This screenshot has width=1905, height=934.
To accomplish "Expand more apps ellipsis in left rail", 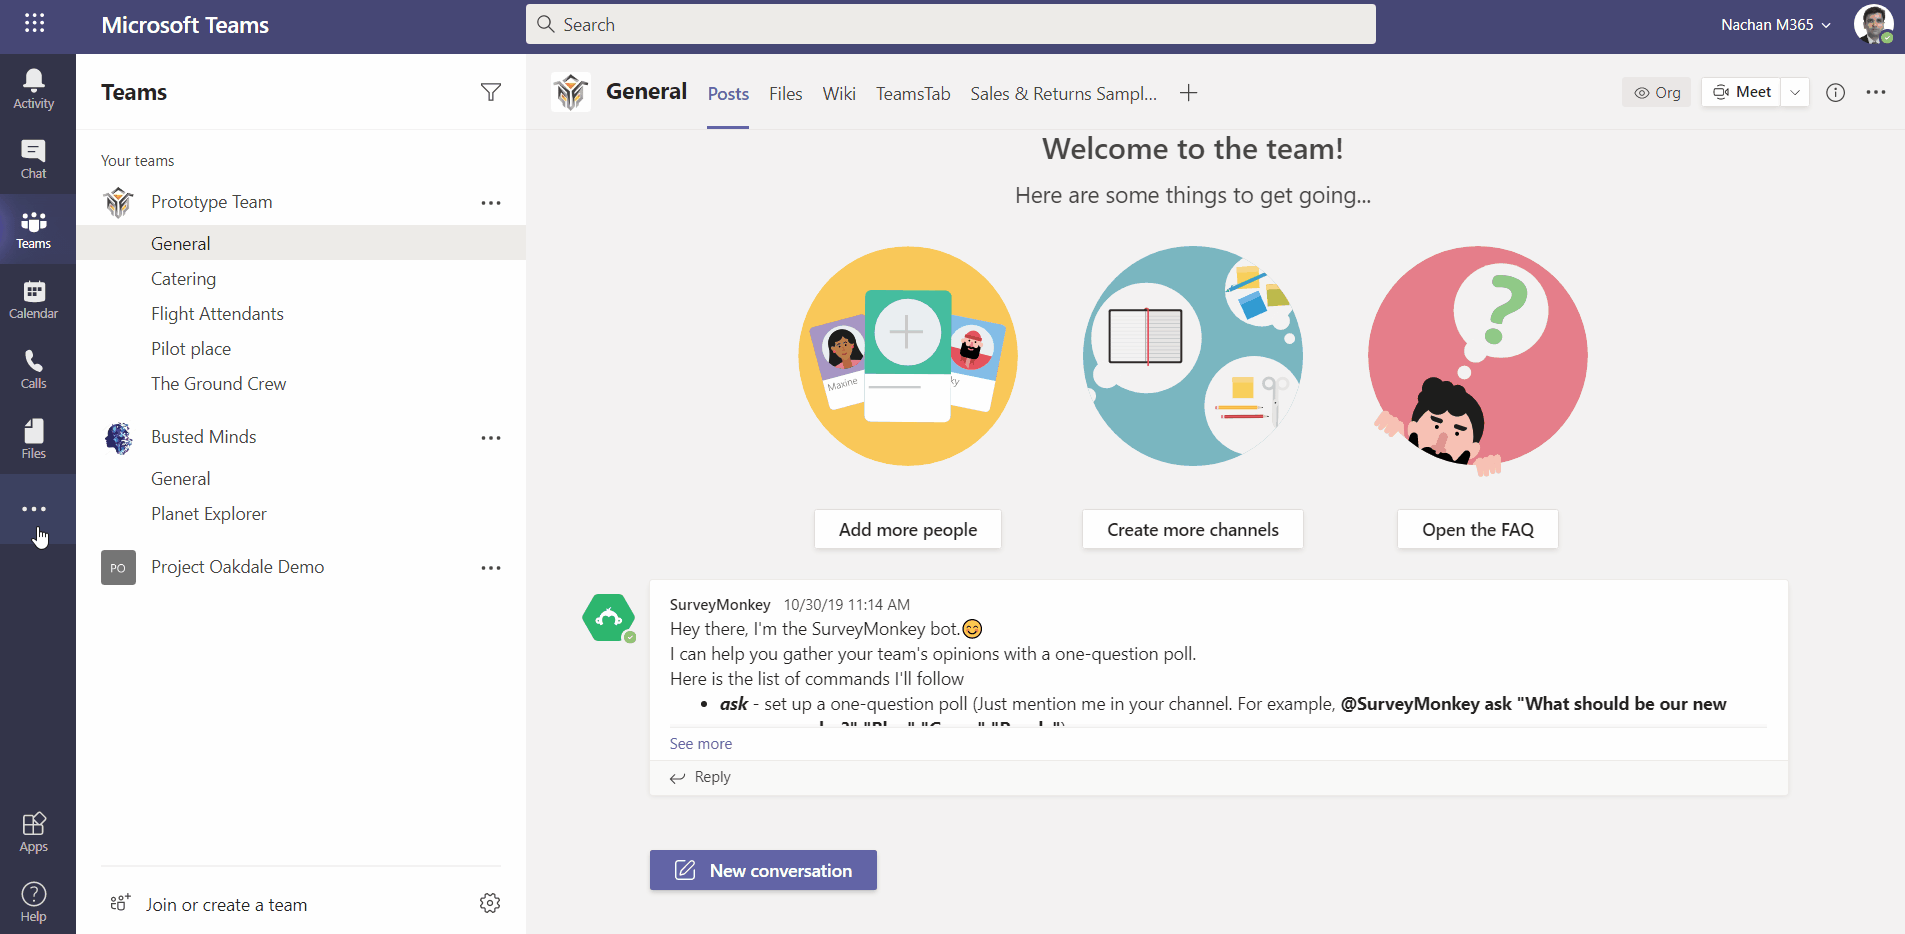I will coord(34,509).
